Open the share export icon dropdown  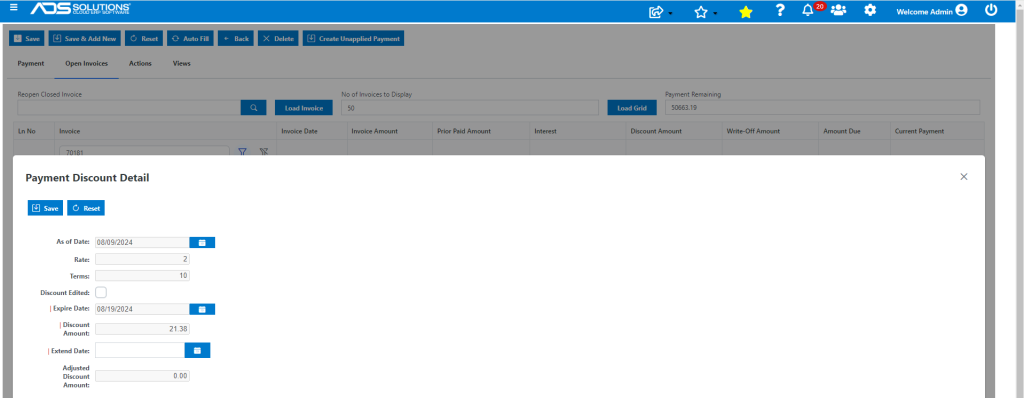pos(660,12)
